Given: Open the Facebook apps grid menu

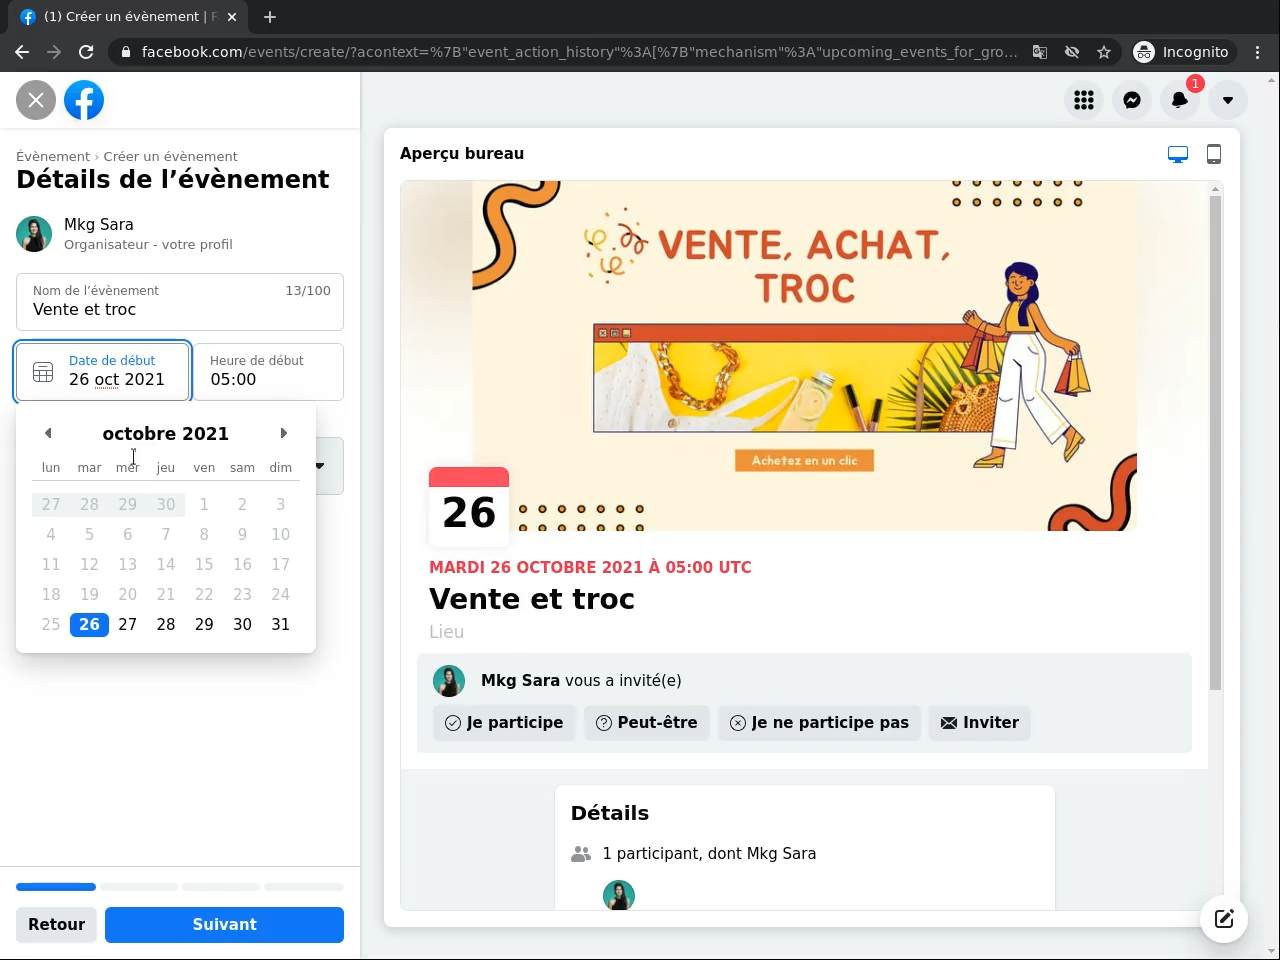Looking at the screenshot, I should [1084, 100].
